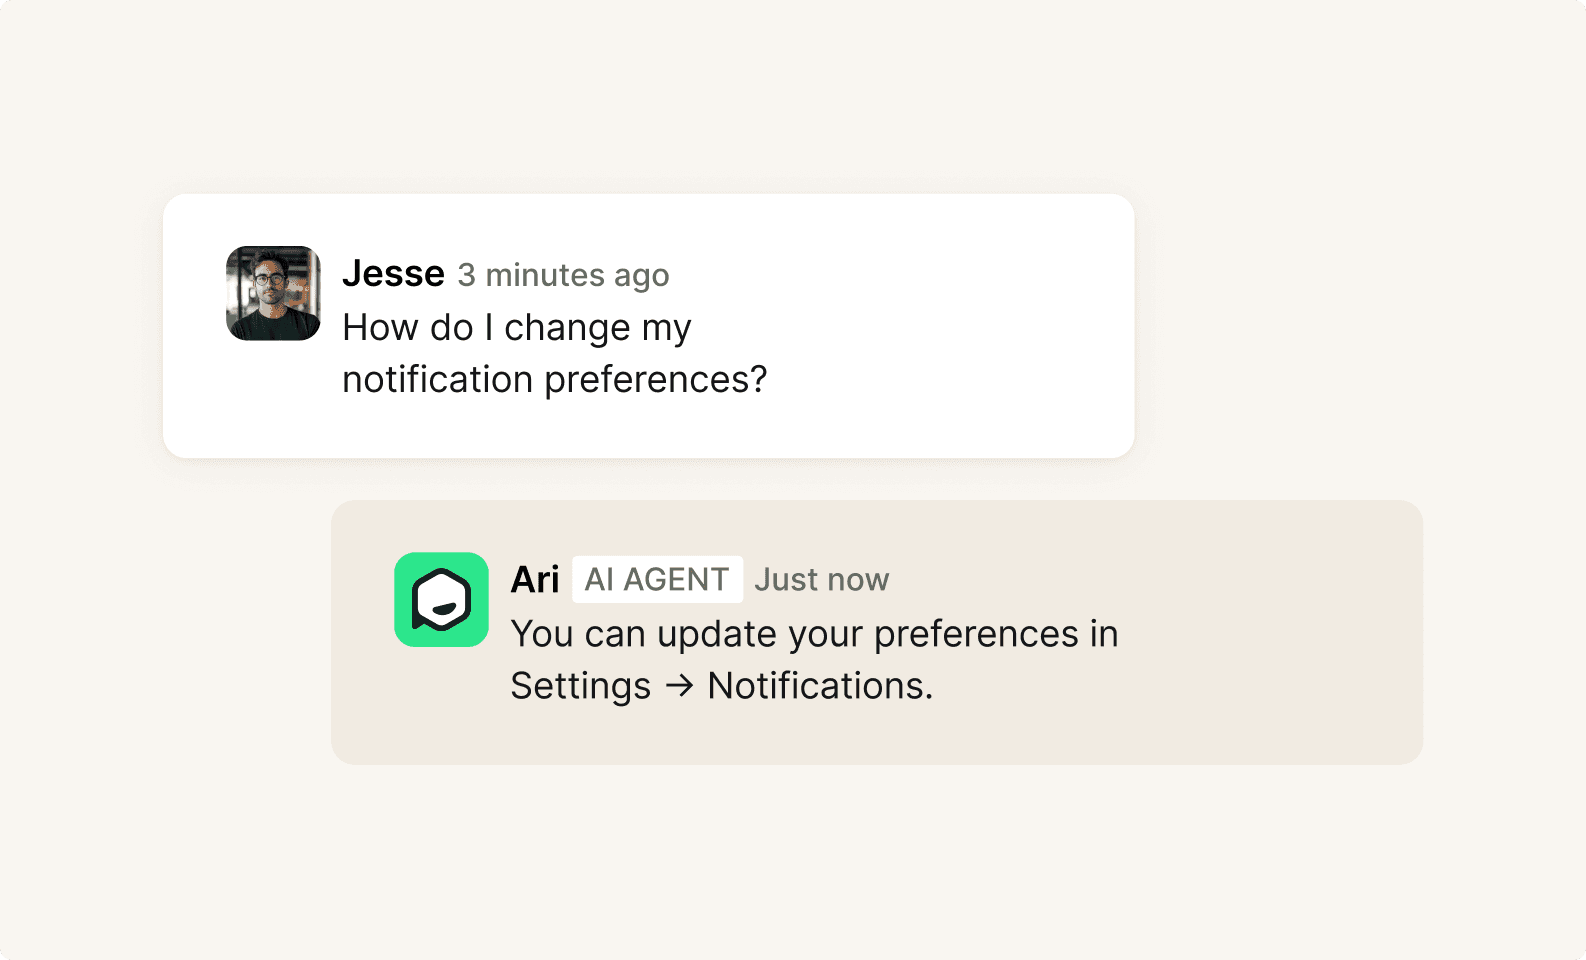Click the green Ari agent logo icon
This screenshot has height=960, width=1586.
pyautogui.click(x=441, y=600)
